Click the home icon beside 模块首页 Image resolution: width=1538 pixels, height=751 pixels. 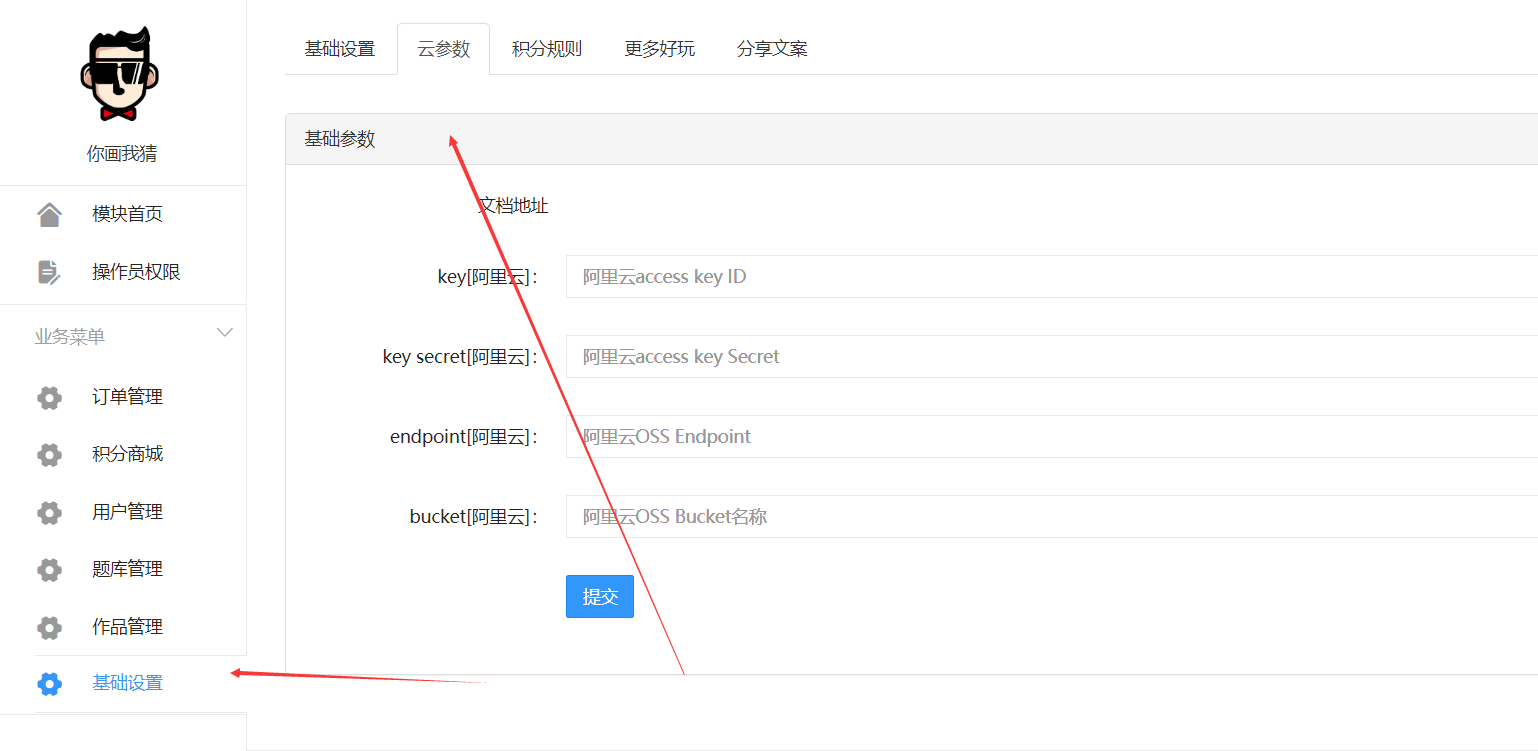[49, 214]
